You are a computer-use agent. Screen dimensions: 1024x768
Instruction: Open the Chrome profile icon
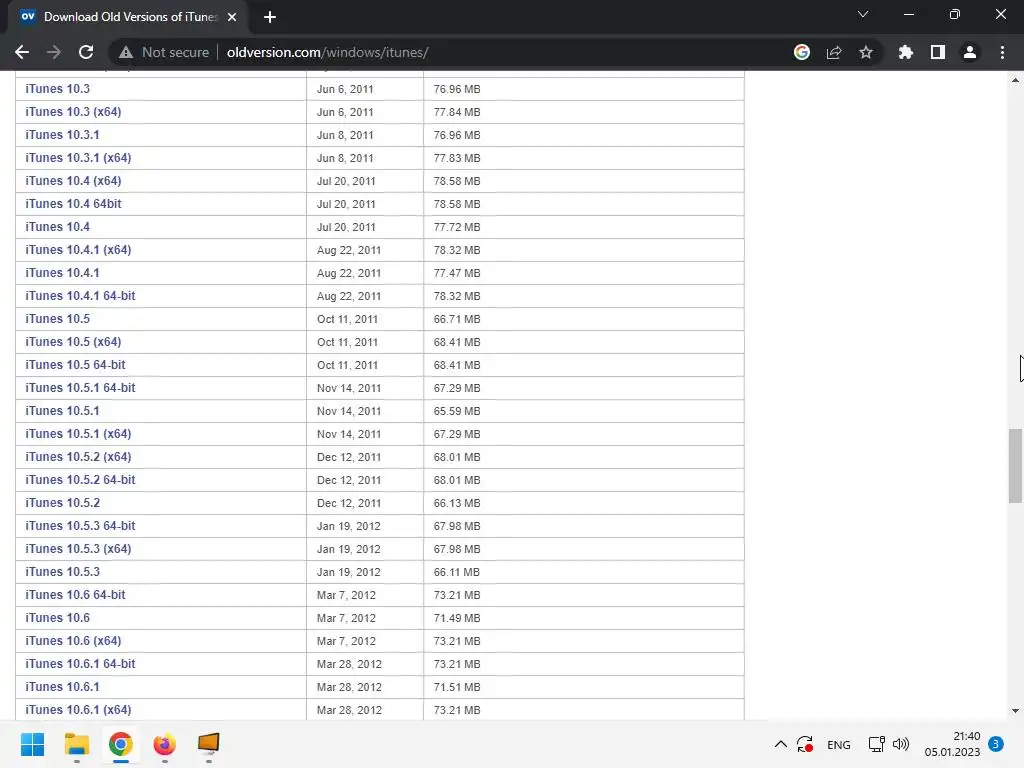(970, 52)
